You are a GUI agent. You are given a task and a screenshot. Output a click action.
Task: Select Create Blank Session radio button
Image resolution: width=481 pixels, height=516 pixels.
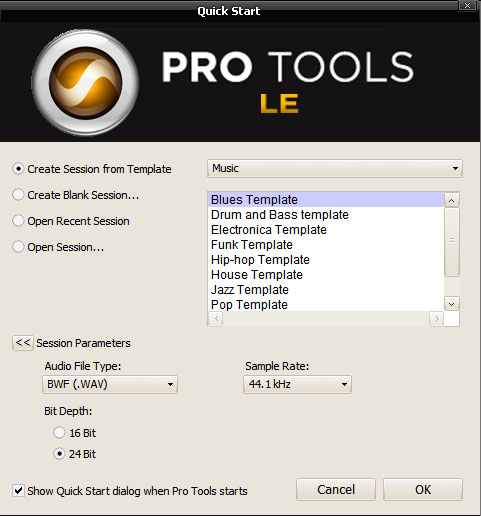coord(18,195)
